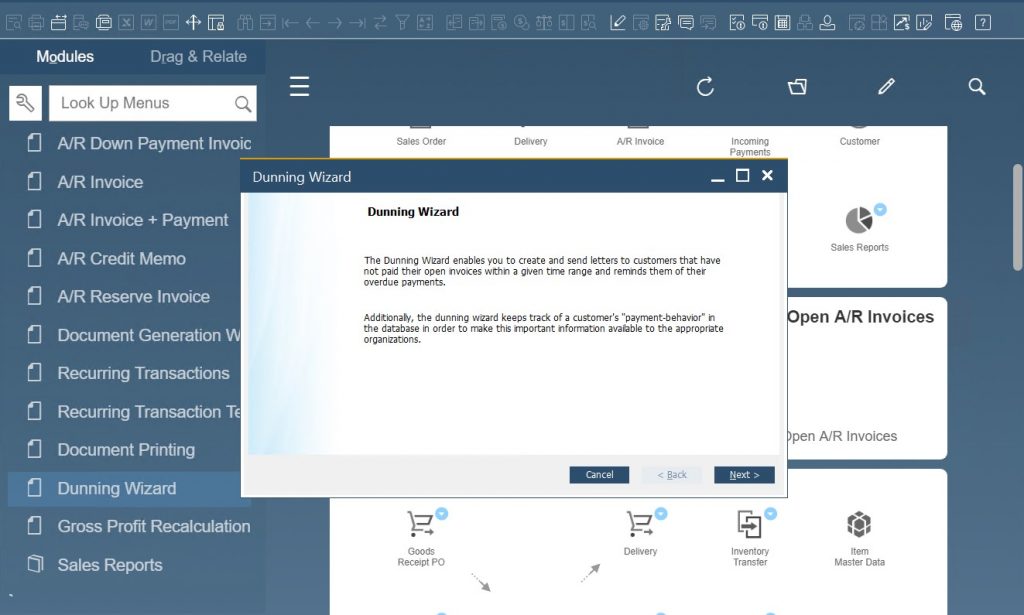This screenshot has width=1024, height=615.
Task: Open the Delivery module icon
Action: [x=640, y=524]
